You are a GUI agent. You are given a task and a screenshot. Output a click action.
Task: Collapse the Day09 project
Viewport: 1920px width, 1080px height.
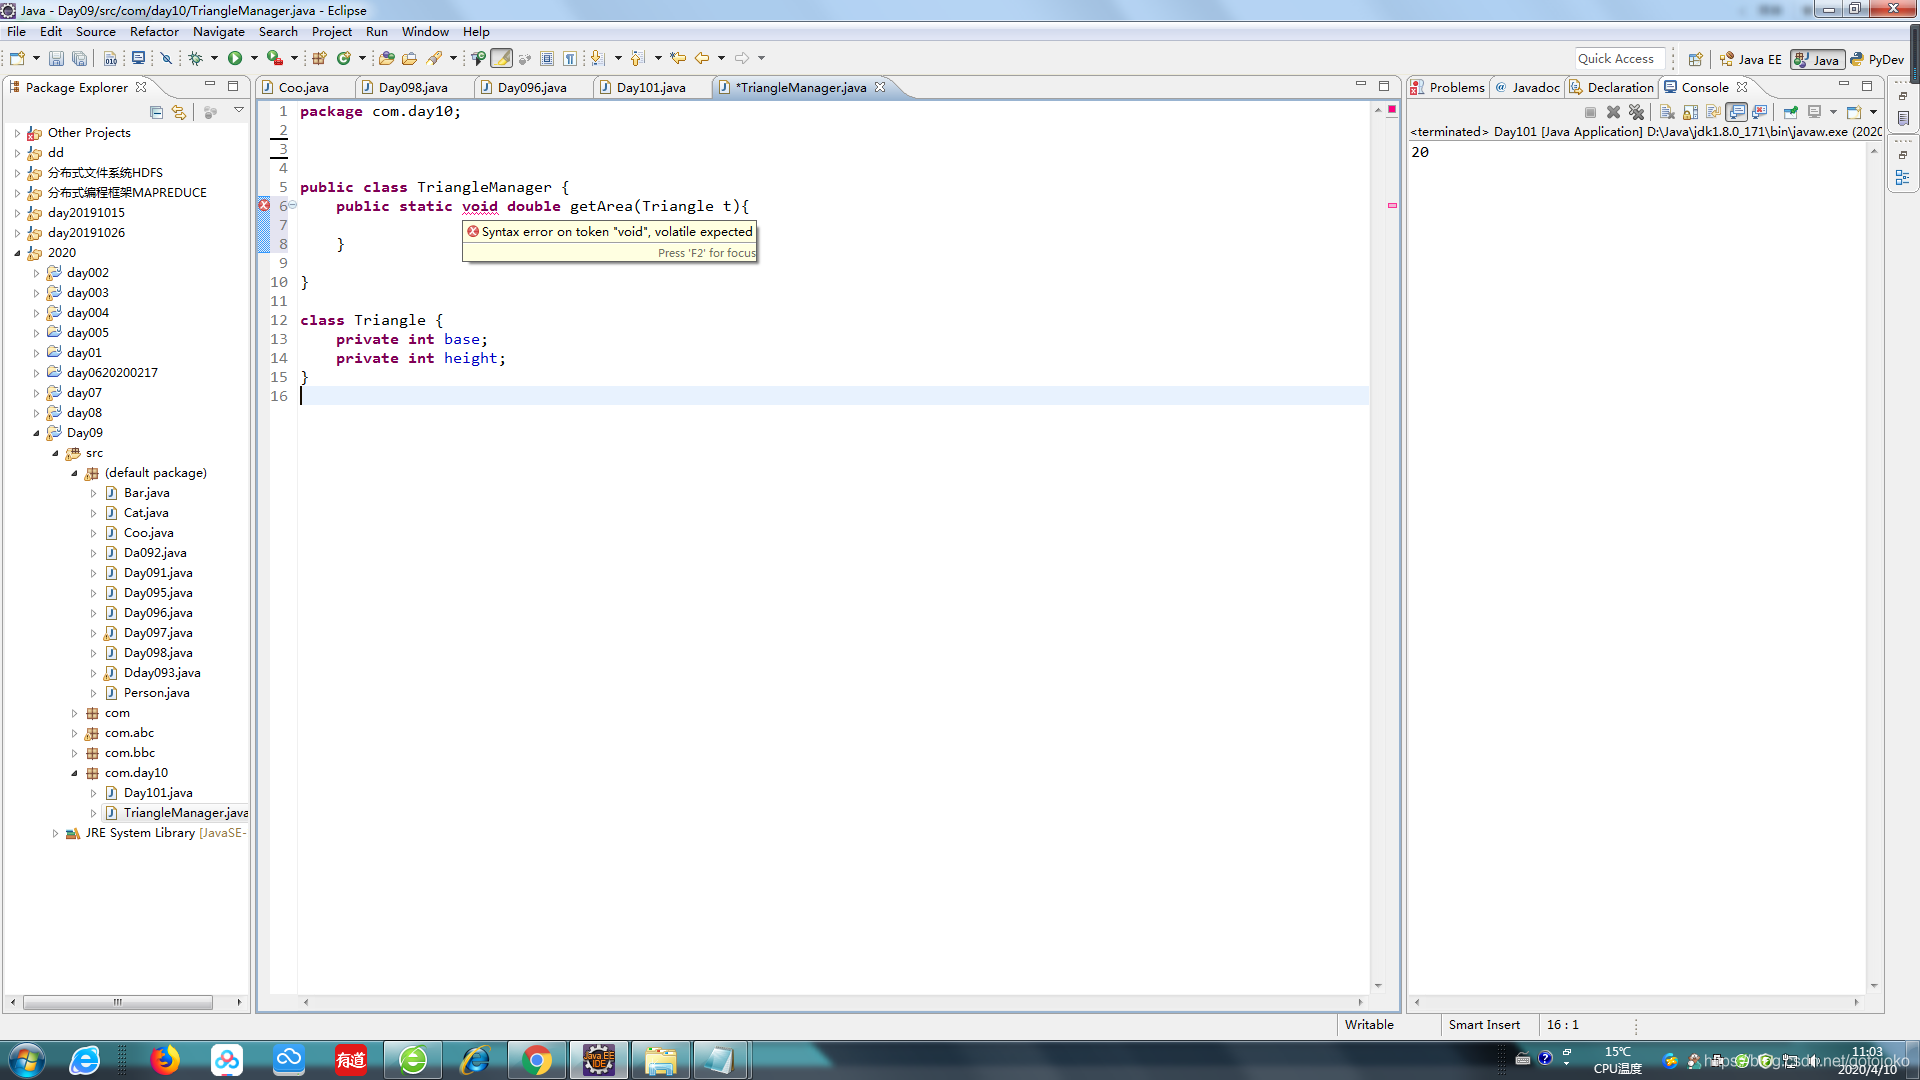pyautogui.click(x=37, y=433)
